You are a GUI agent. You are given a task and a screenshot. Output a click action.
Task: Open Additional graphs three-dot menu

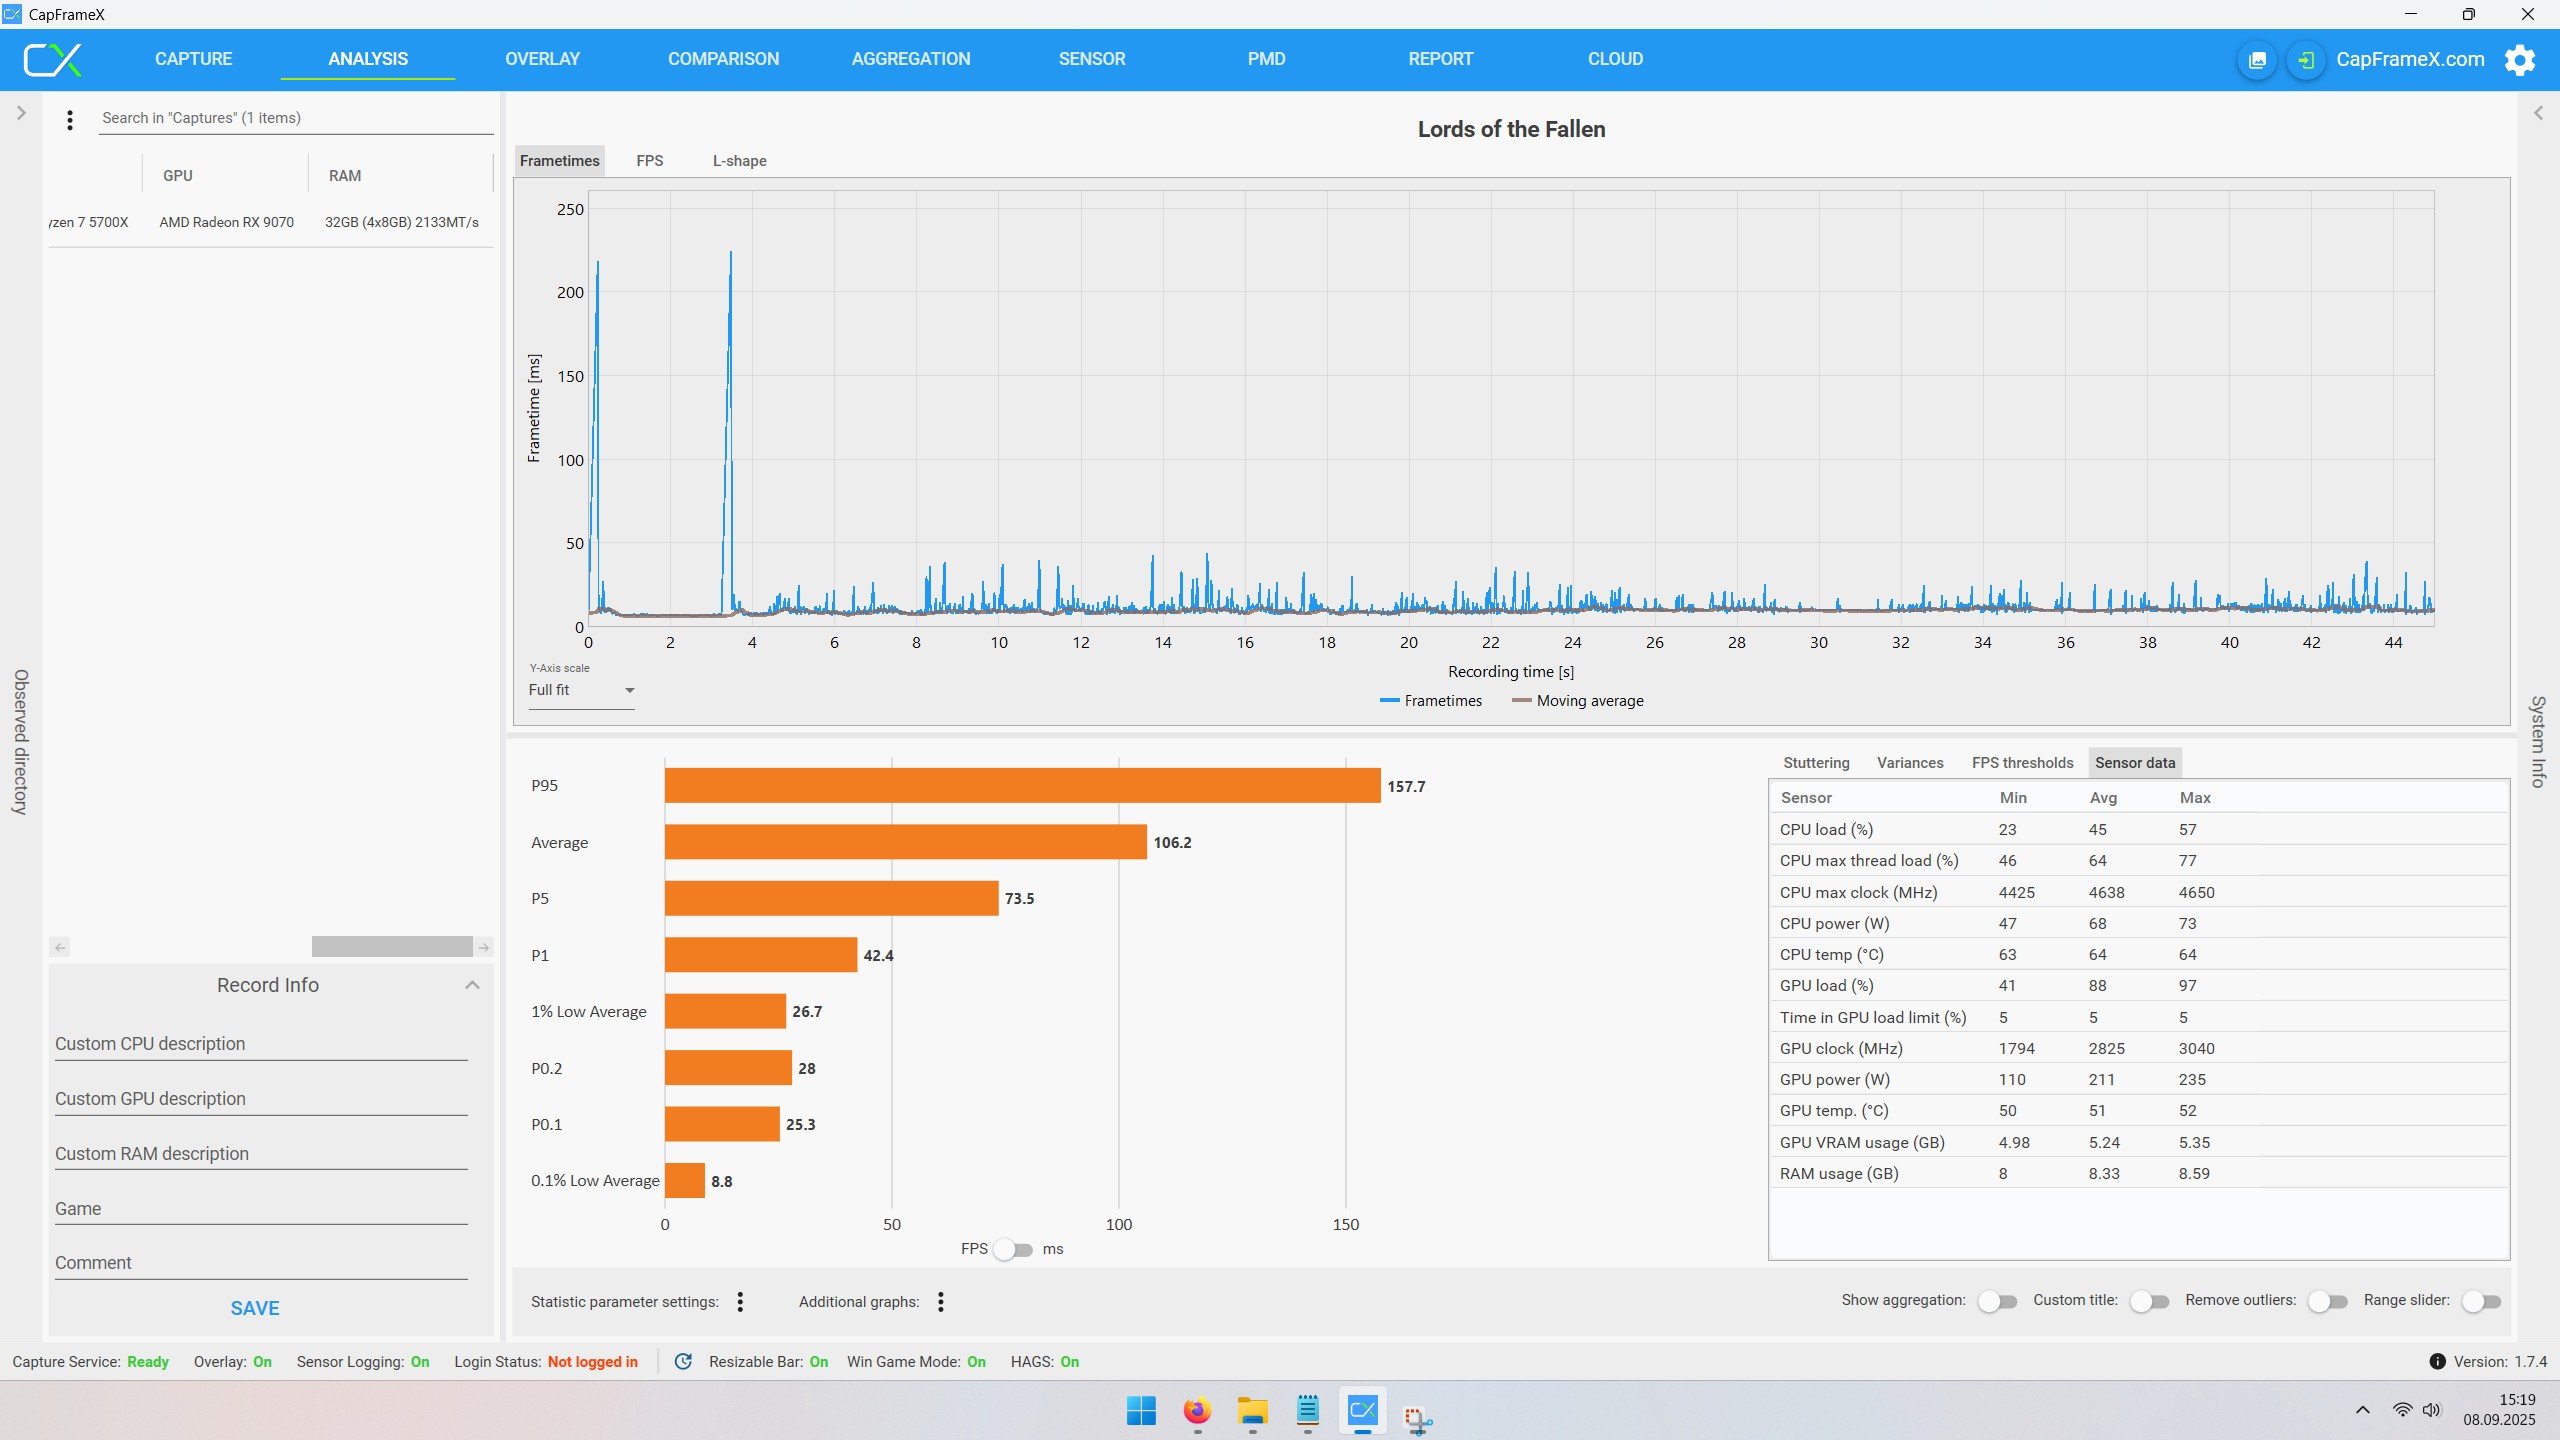940,1301
